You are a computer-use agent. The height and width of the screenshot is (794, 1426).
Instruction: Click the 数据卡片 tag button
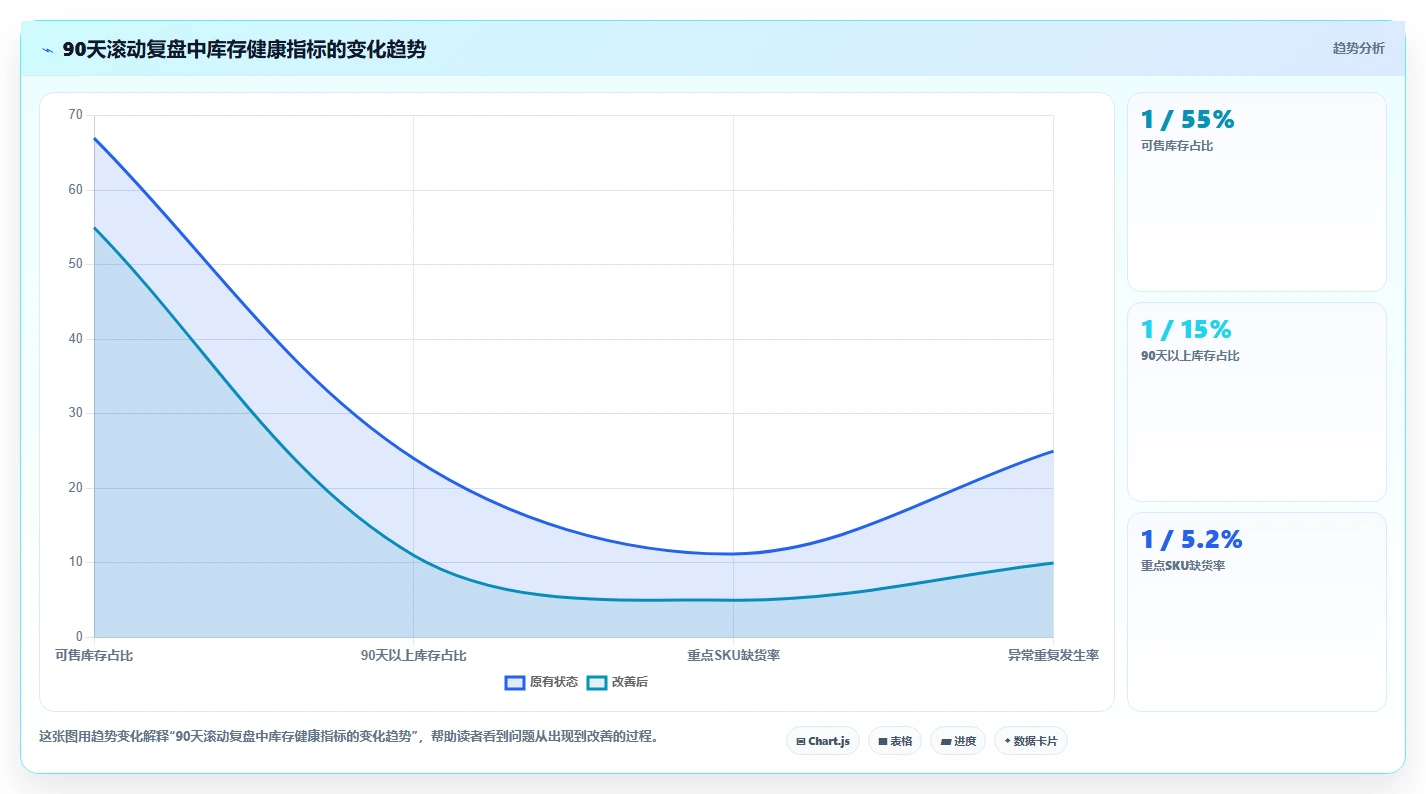[x=1030, y=741]
